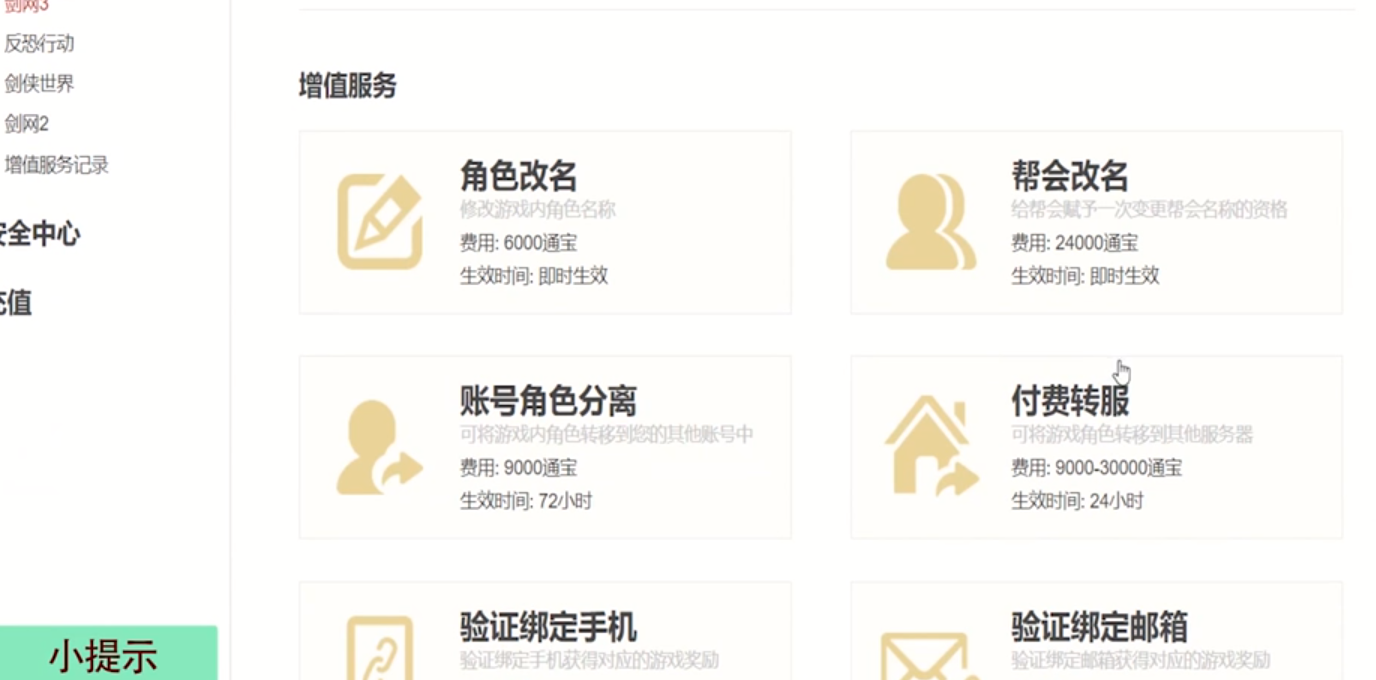Open the 帮会改名 service title
The height and width of the screenshot is (680, 1376).
click(x=1069, y=176)
